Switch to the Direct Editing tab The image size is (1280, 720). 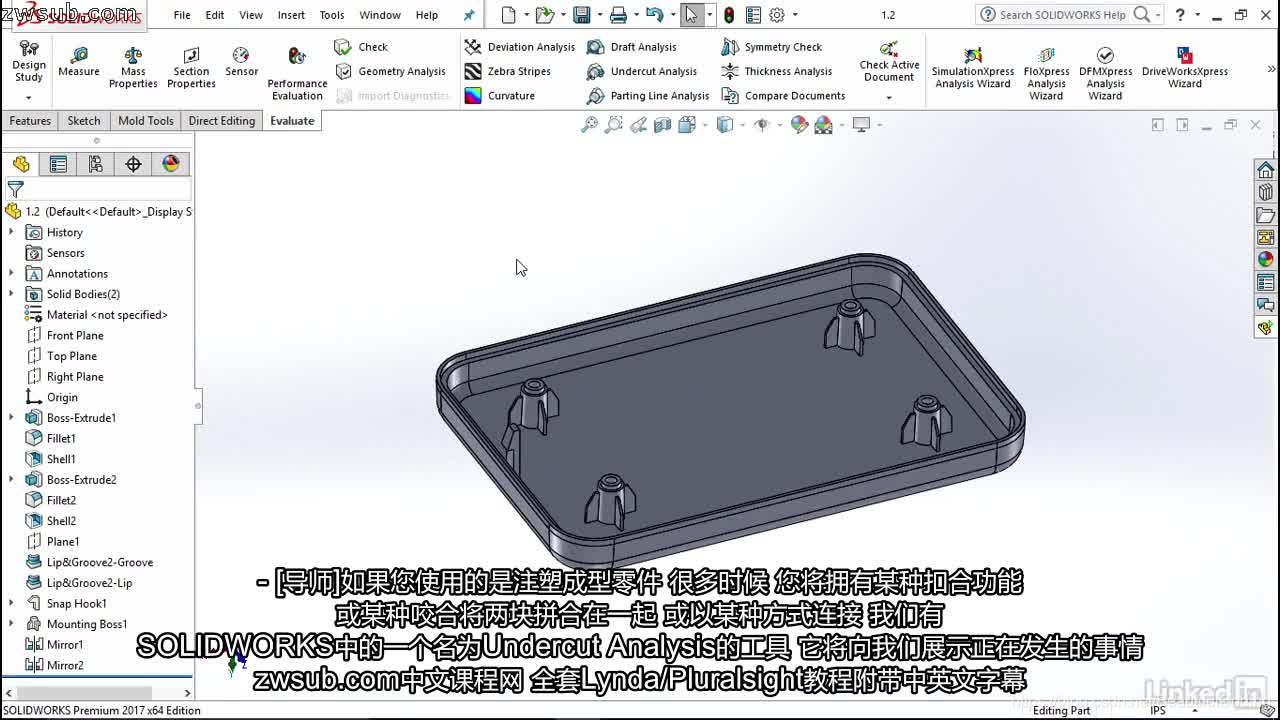pos(222,121)
